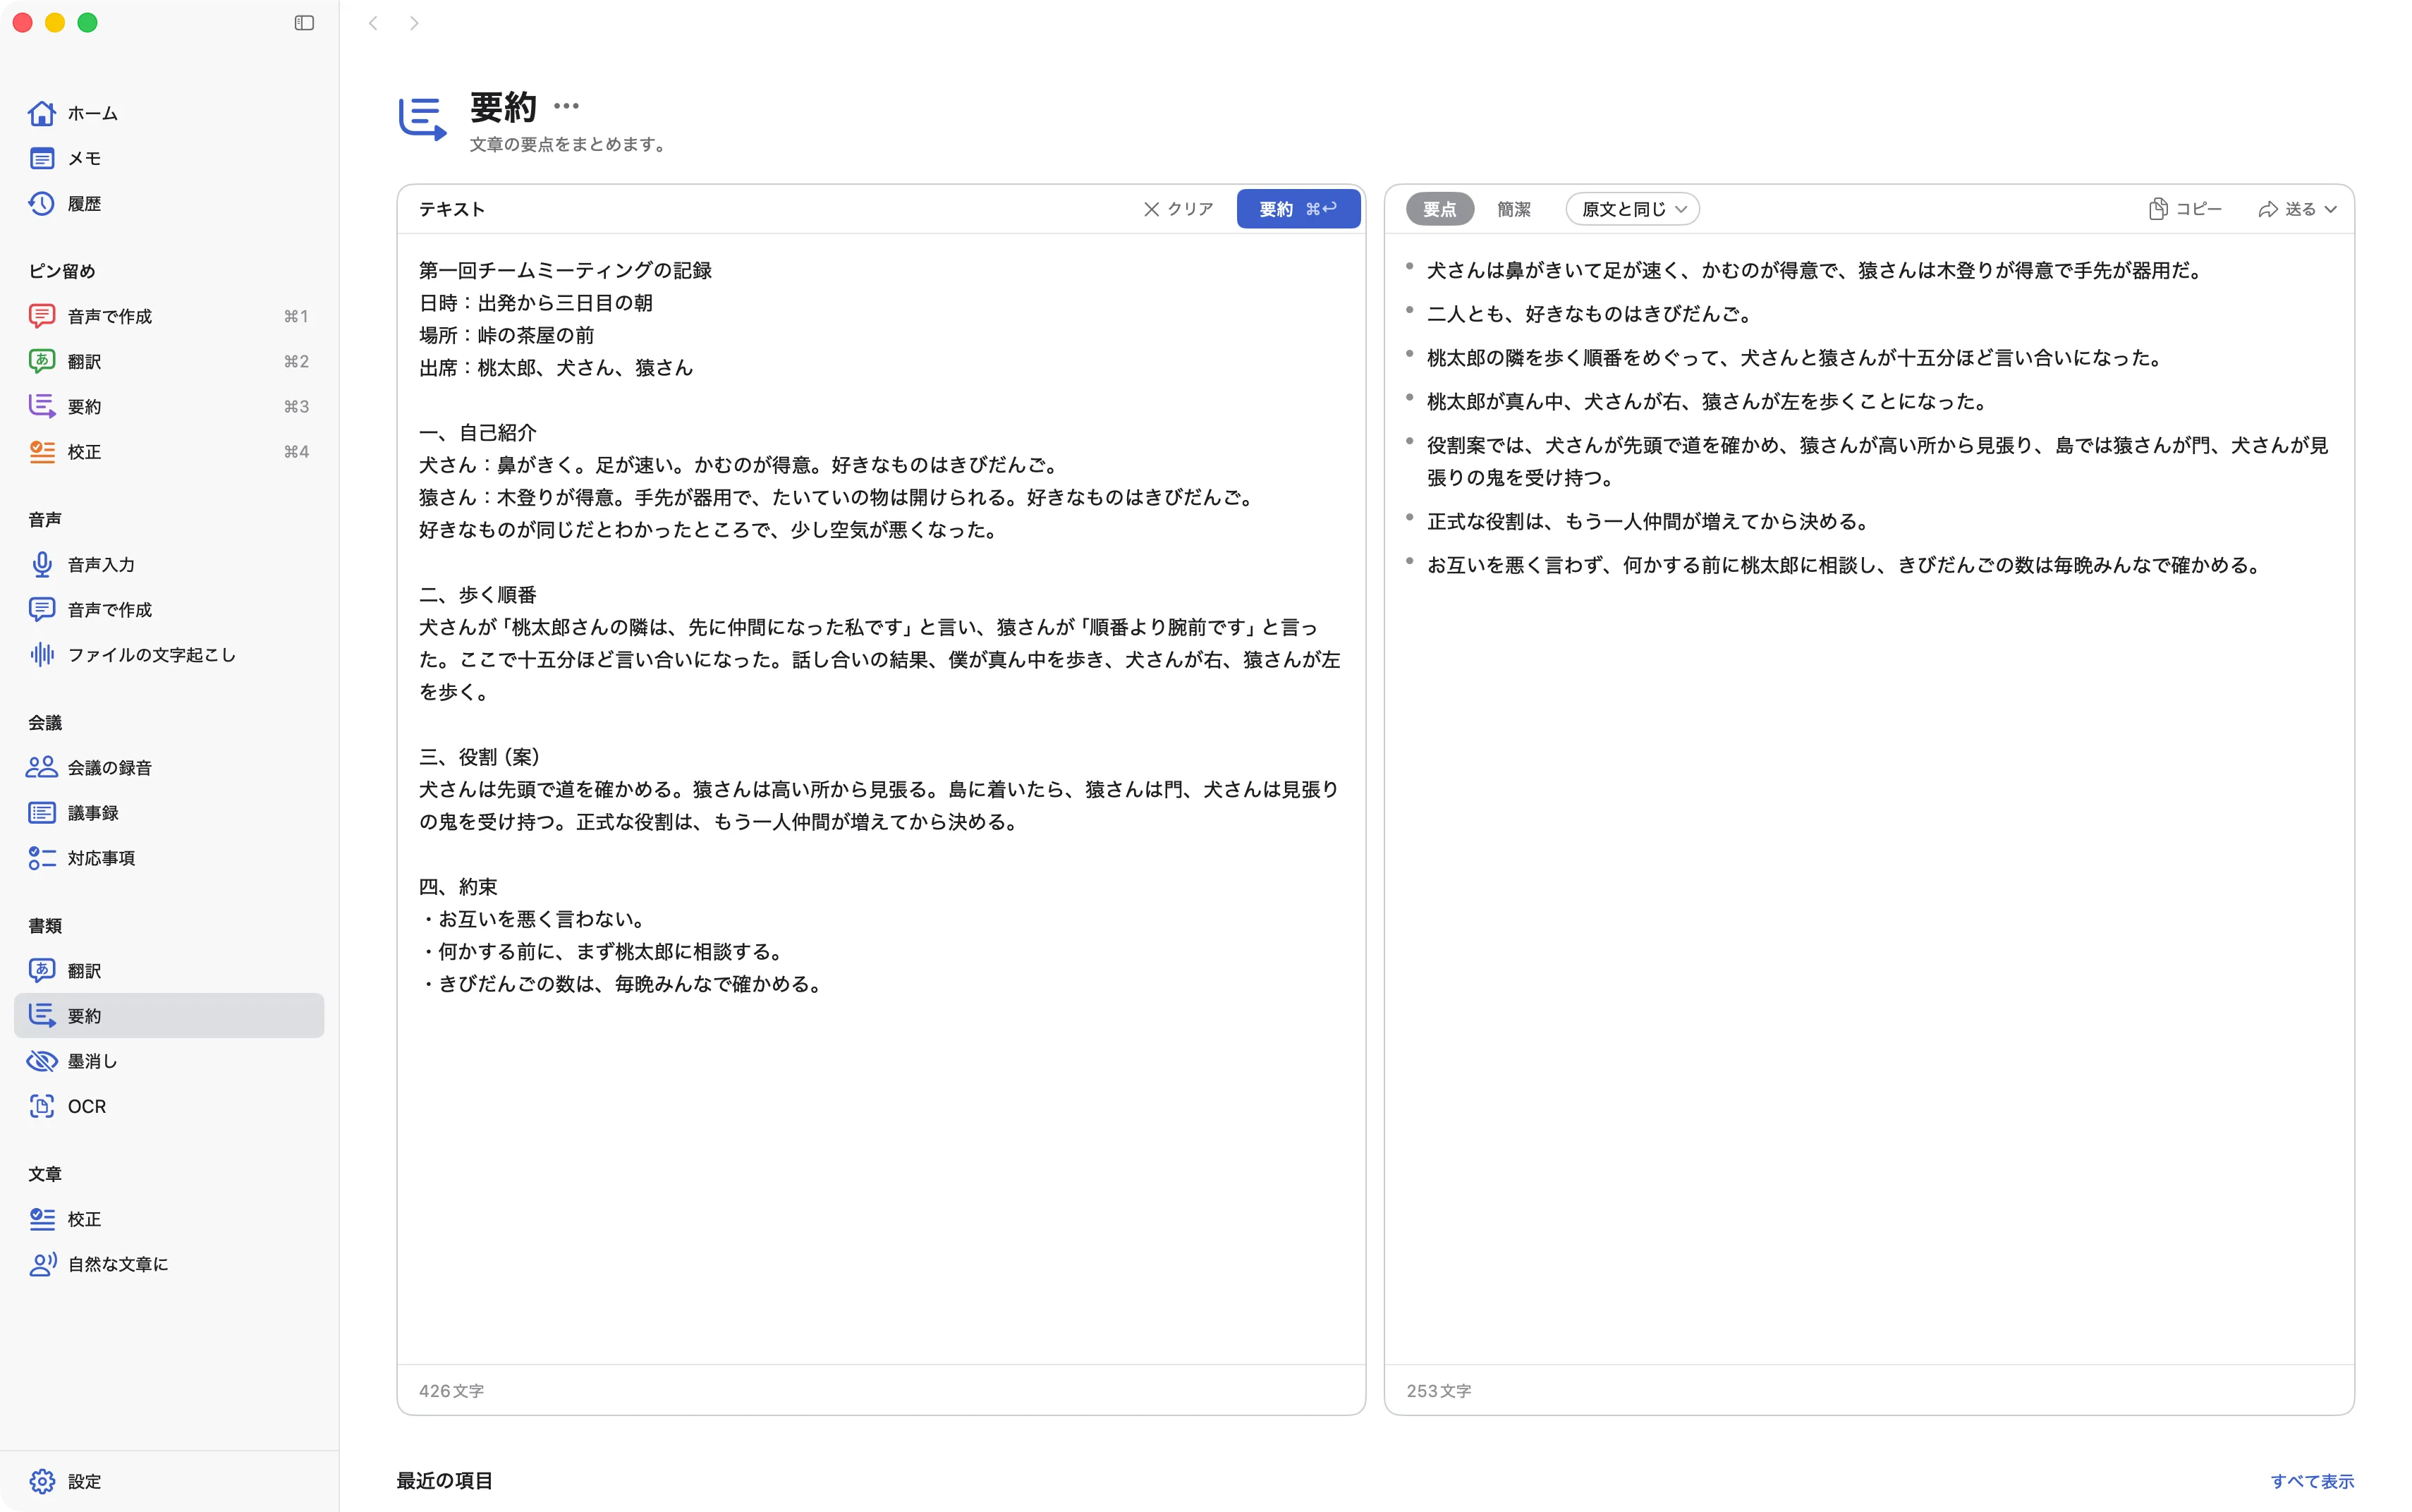Image resolution: width=2412 pixels, height=1512 pixels.
Task: Open ファイルの文字起こし
Action: 169,654
